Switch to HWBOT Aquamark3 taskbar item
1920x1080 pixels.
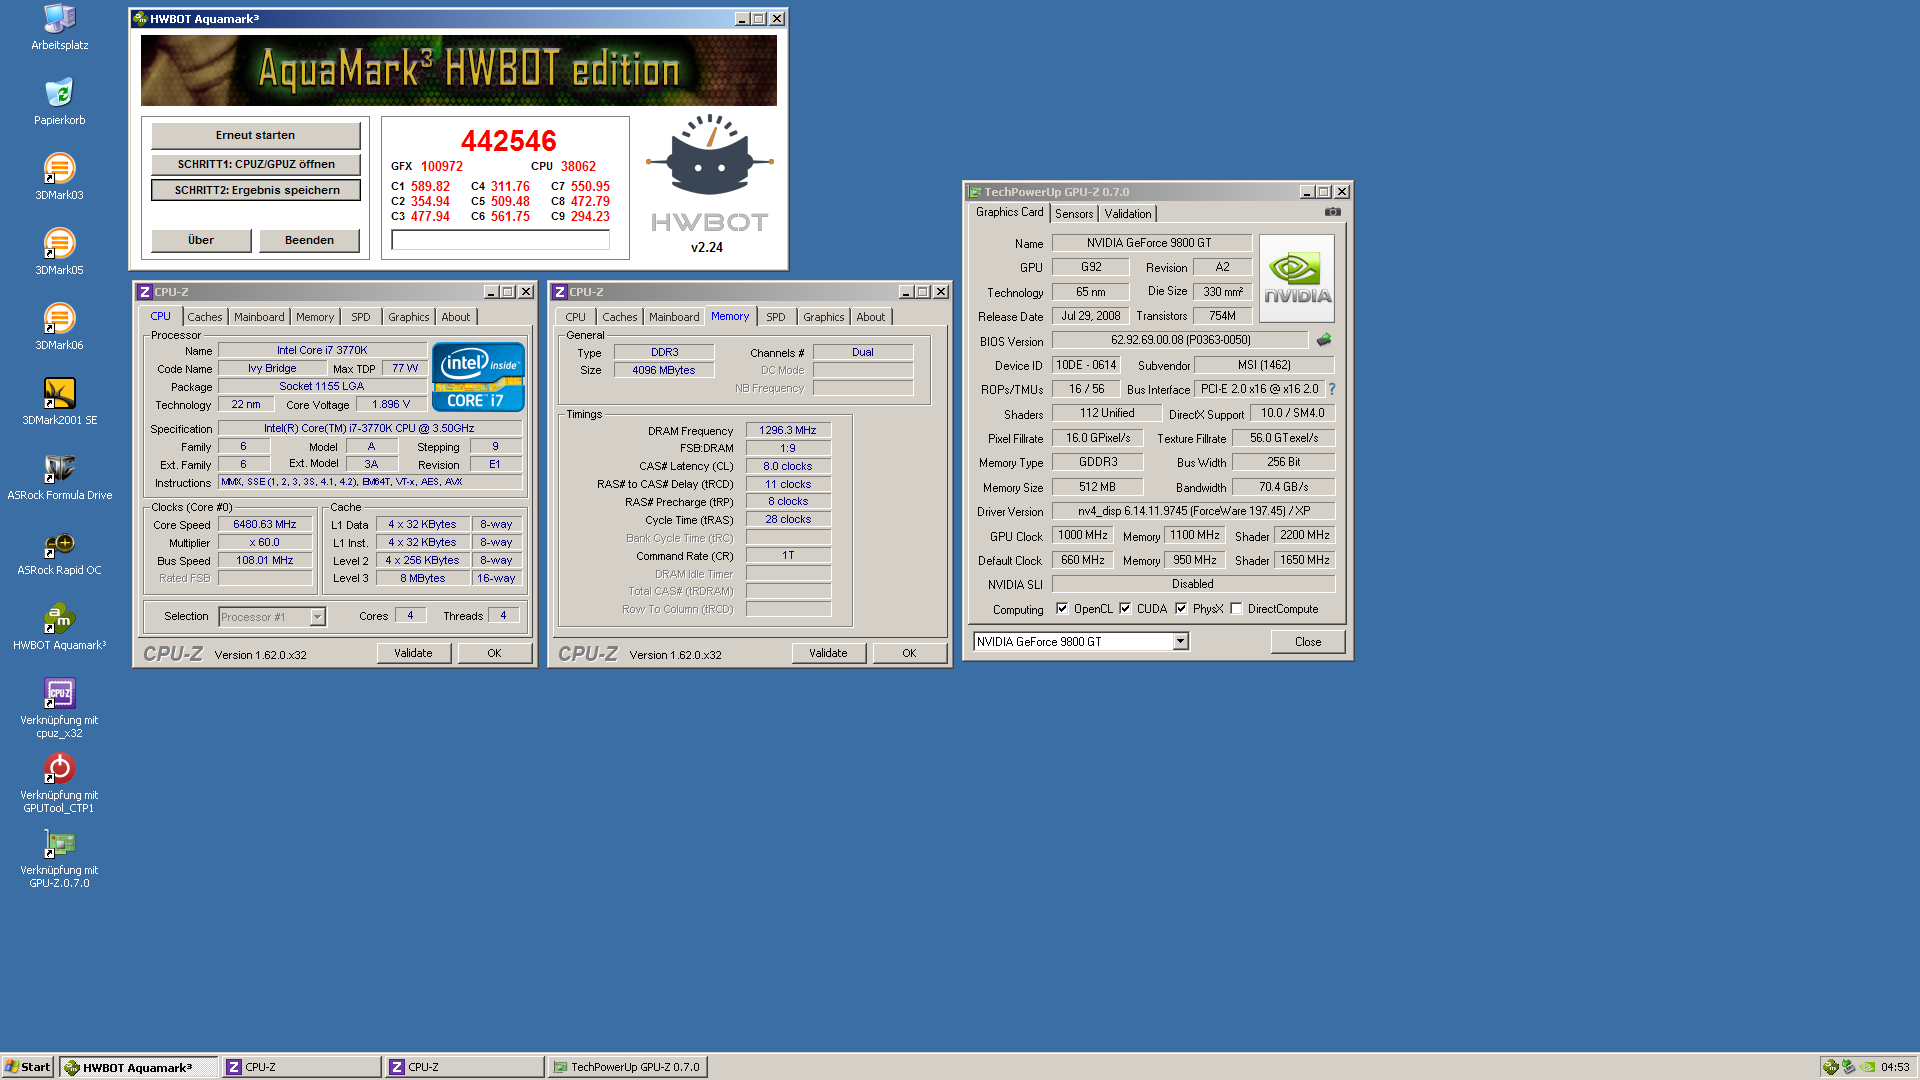138,1067
